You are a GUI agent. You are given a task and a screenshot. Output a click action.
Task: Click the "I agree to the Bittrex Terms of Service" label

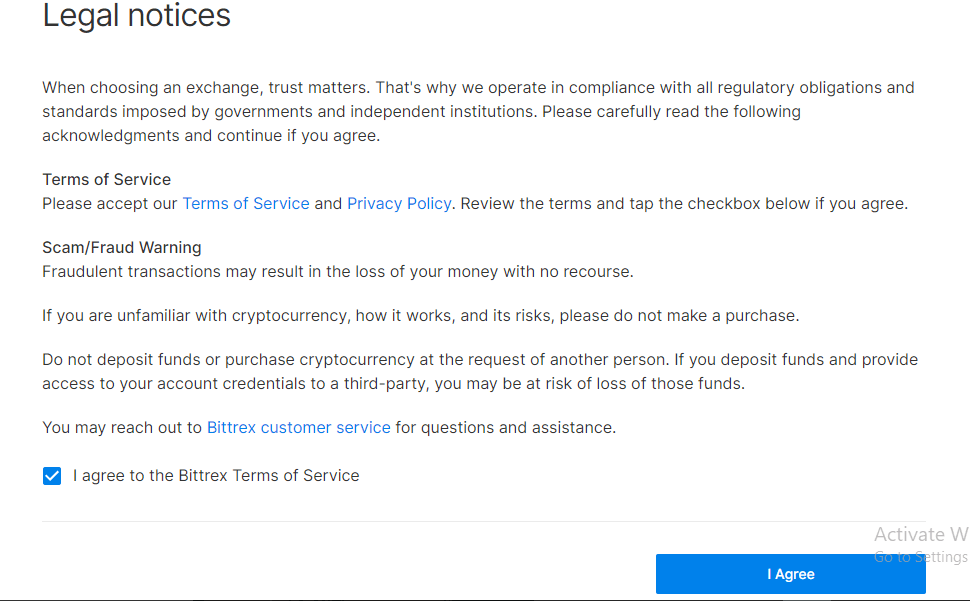pyautogui.click(x=216, y=476)
